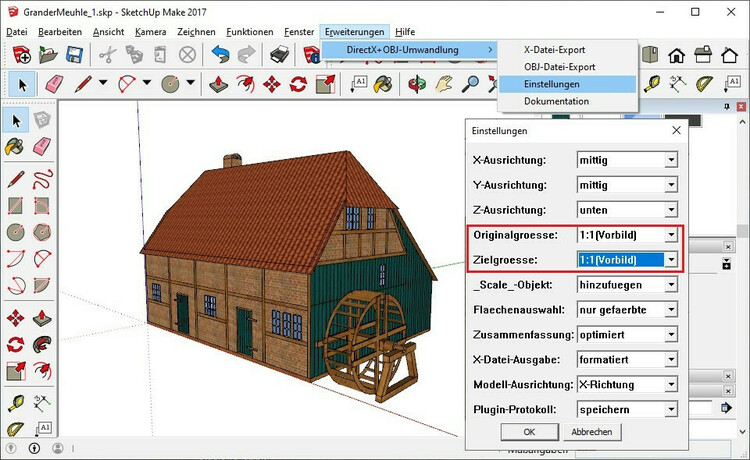
Task: Click the Paste clipboard icon
Action: (161, 55)
